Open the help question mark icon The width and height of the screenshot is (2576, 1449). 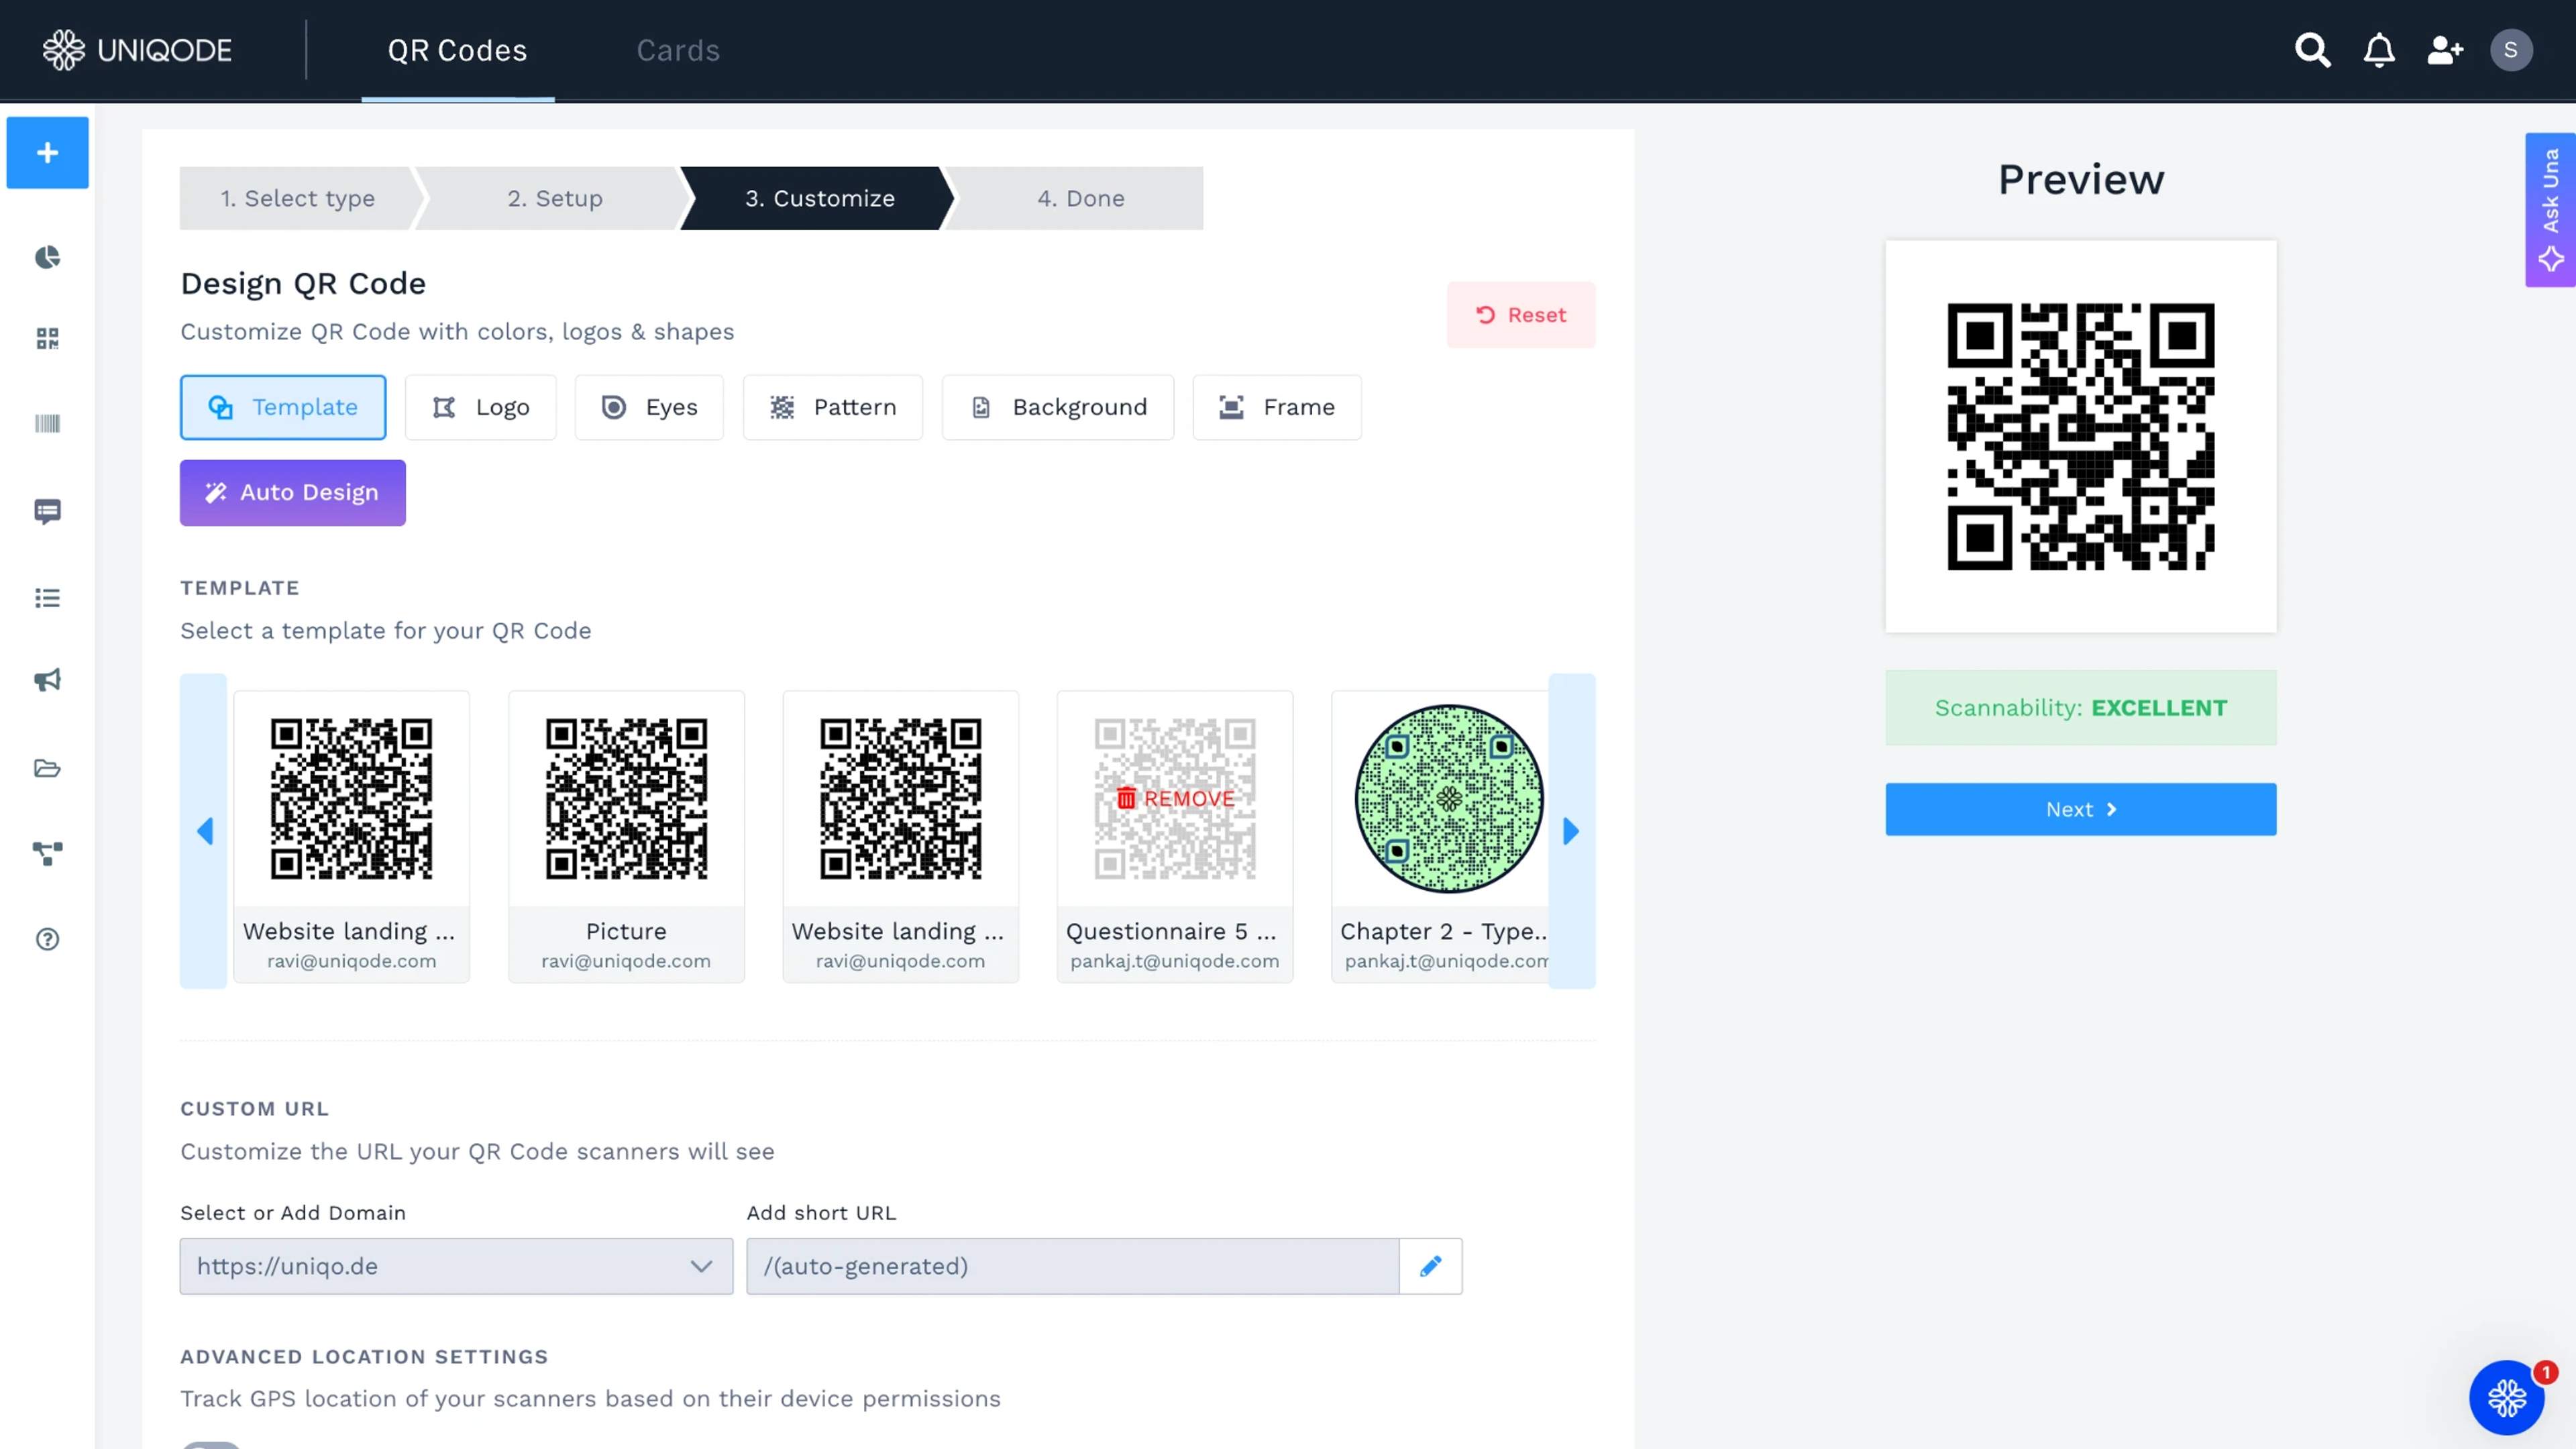pos(48,939)
